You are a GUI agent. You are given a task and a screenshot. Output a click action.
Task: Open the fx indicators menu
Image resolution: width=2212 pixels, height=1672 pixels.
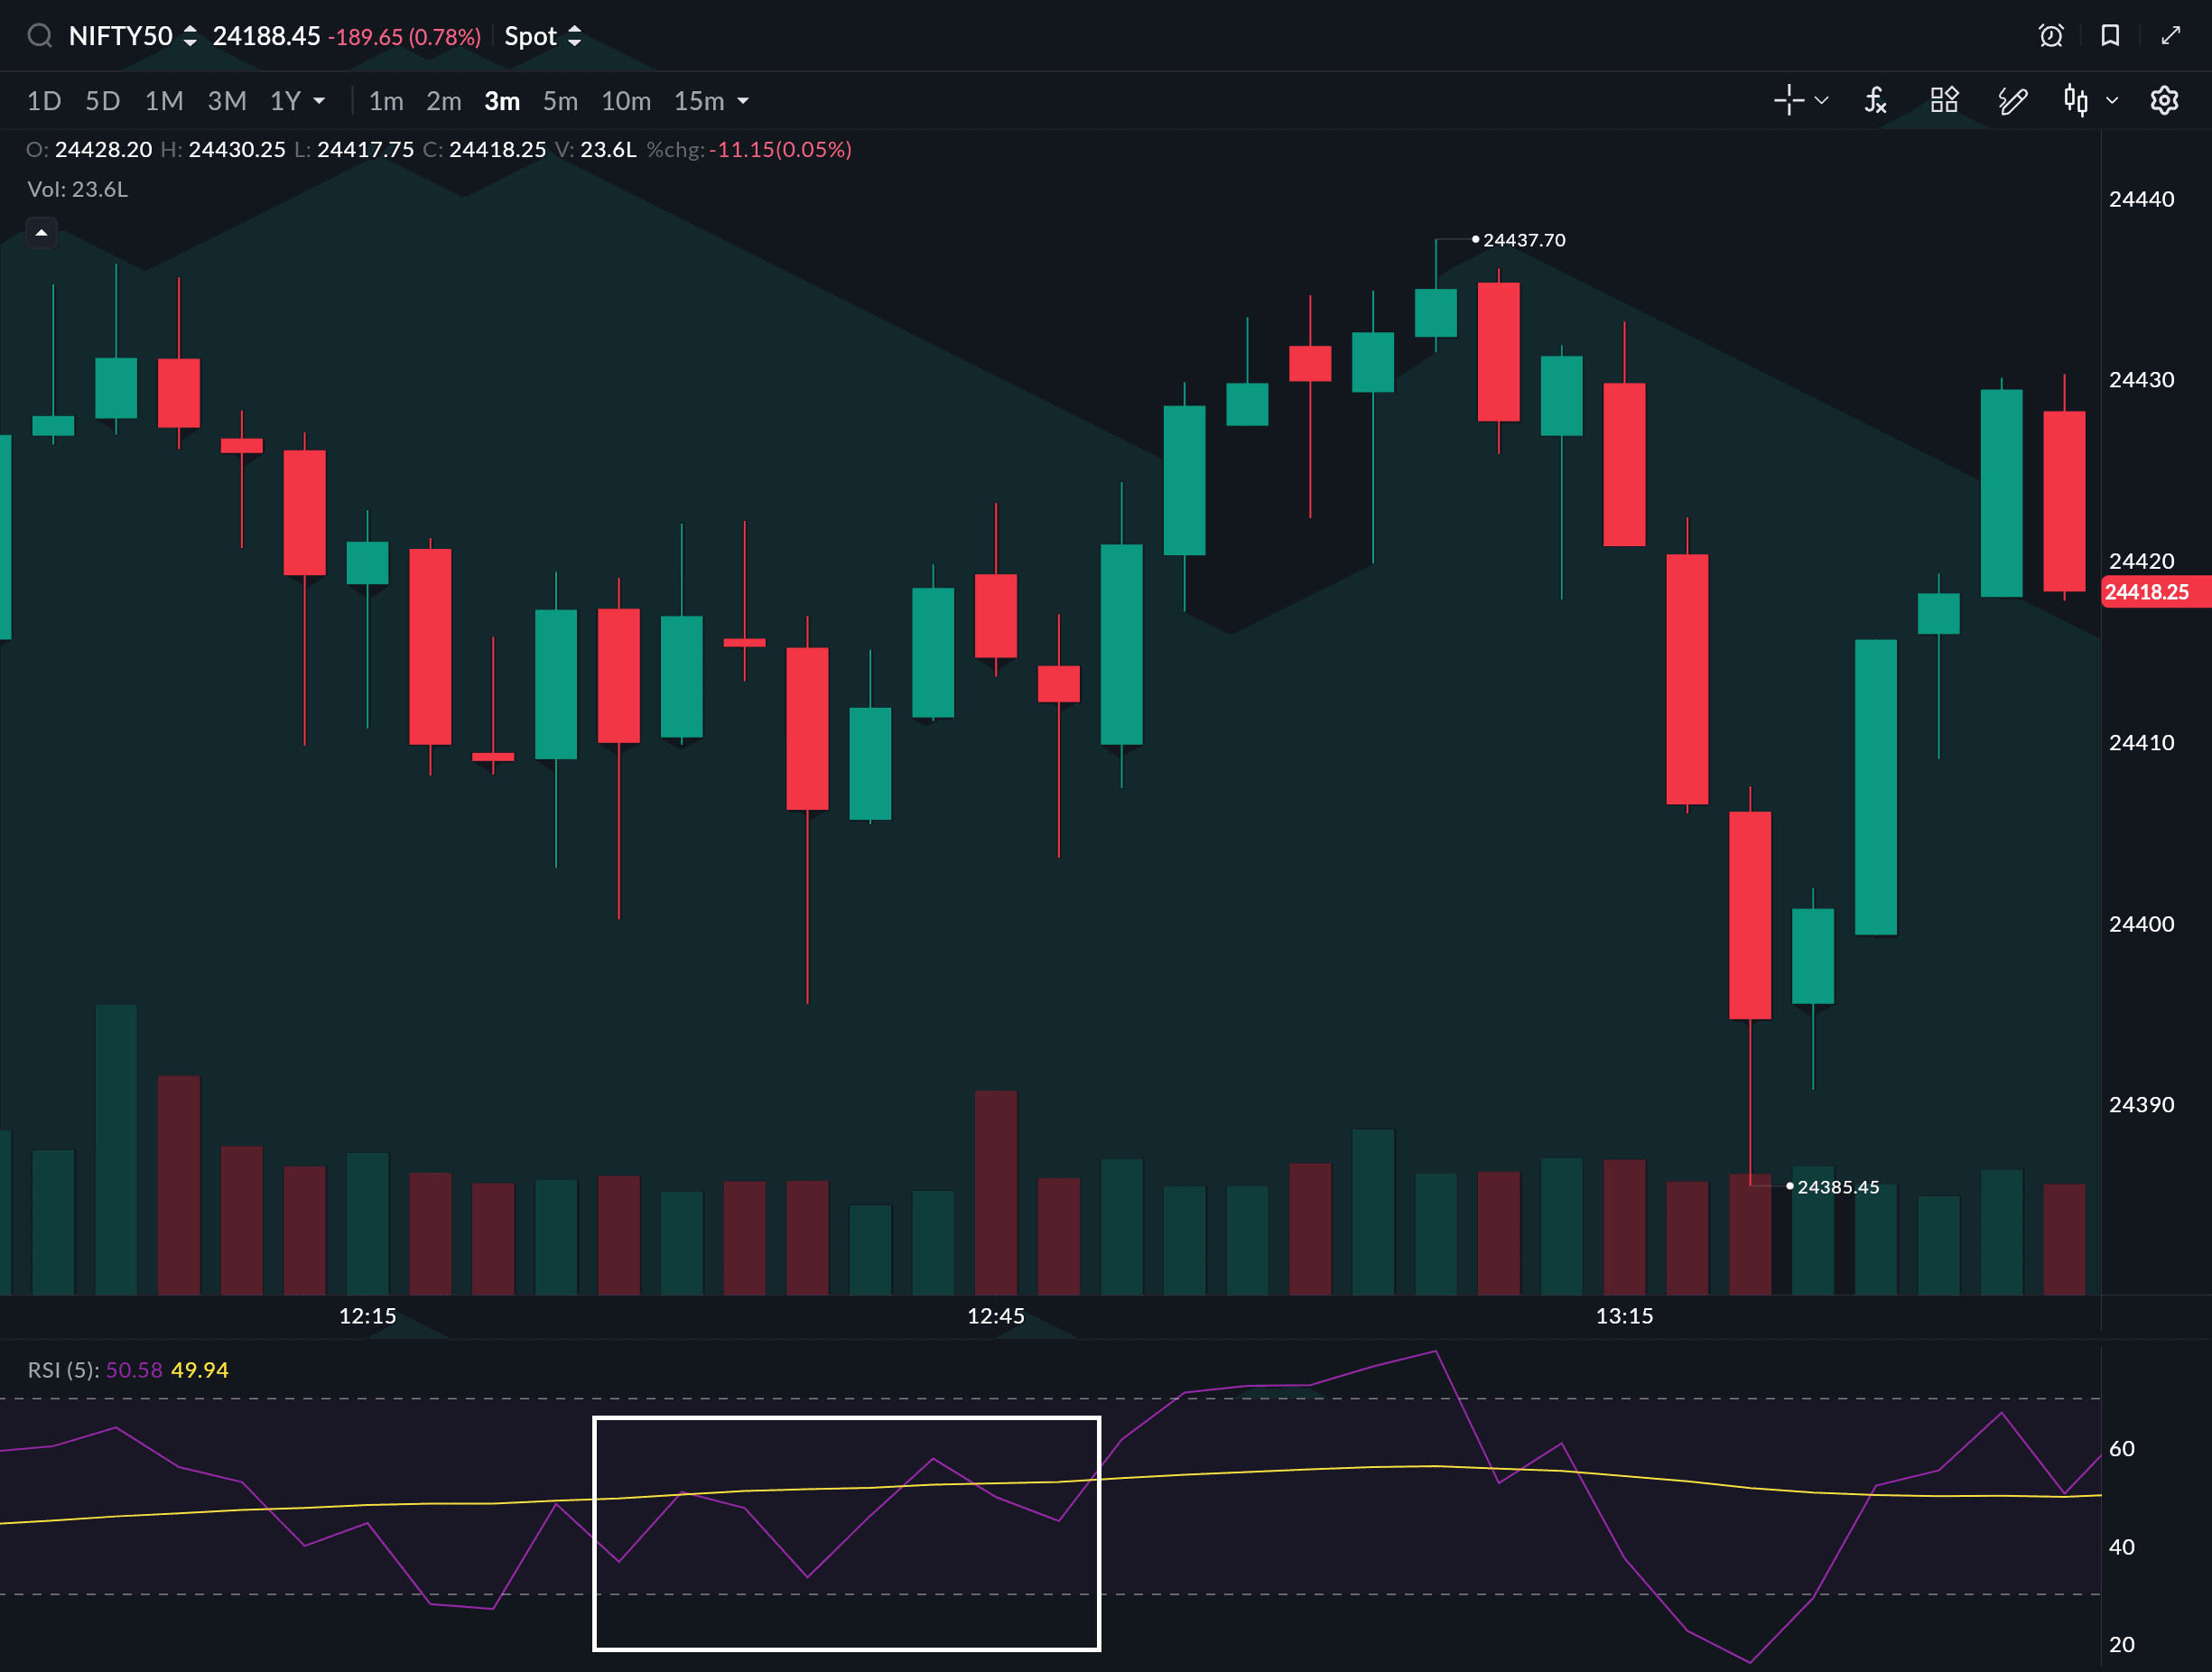pyautogui.click(x=1876, y=100)
